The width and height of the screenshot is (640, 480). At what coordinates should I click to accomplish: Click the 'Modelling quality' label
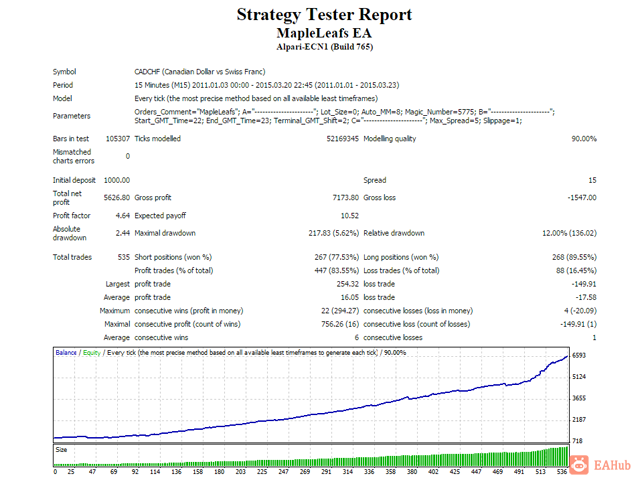[390, 139]
